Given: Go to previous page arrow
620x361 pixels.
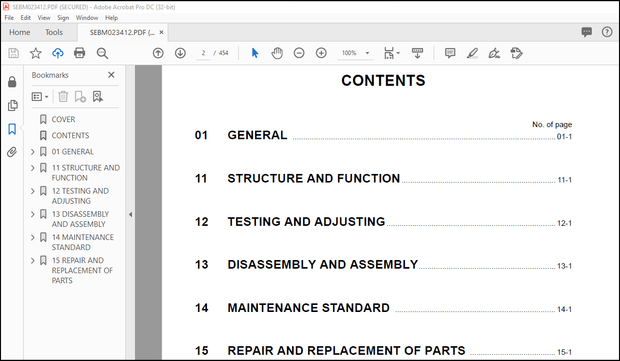Looking at the screenshot, I should (x=158, y=53).
